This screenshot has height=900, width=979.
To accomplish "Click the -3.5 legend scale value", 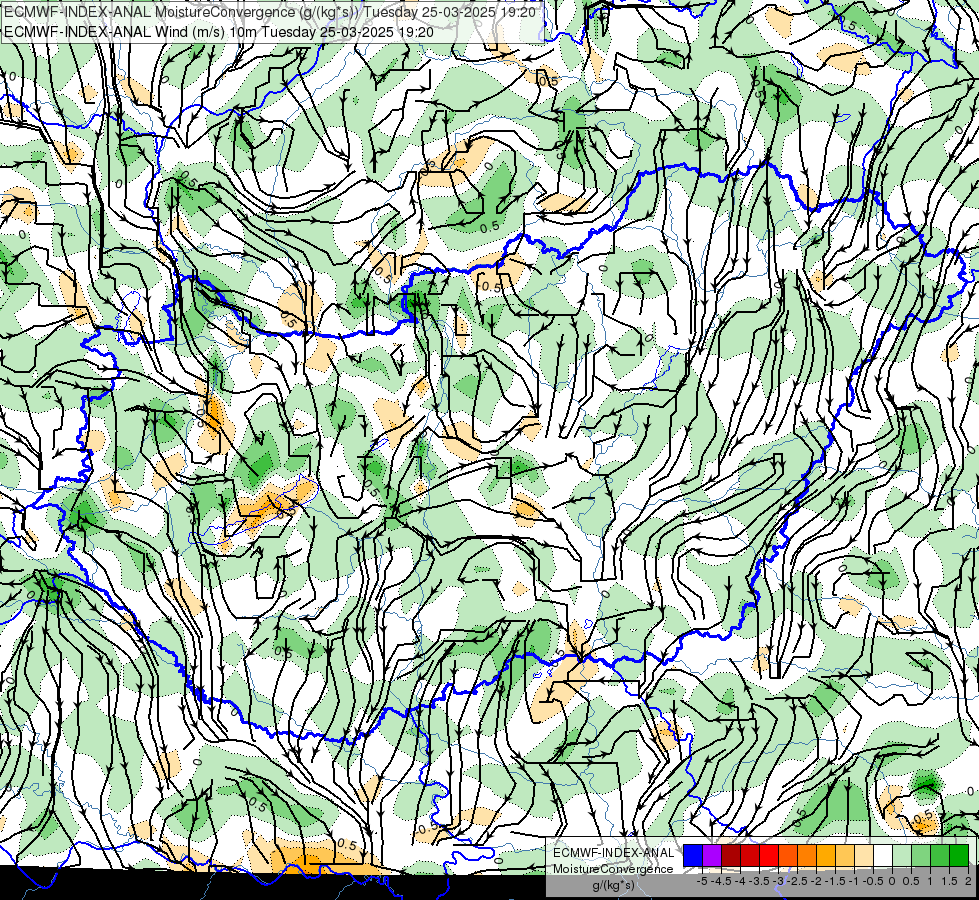I will point(759,881).
